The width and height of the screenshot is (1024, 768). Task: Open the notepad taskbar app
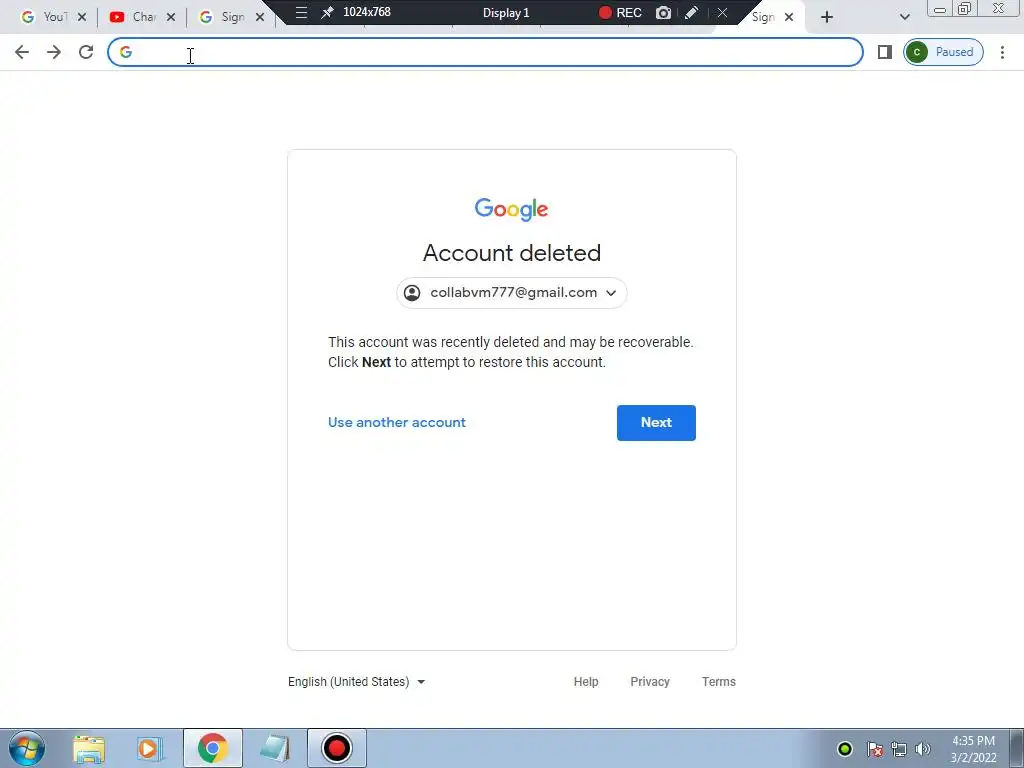click(274, 748)
